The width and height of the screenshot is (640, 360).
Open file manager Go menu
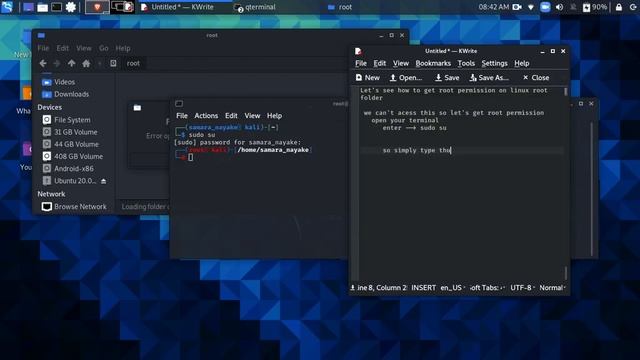104,48
